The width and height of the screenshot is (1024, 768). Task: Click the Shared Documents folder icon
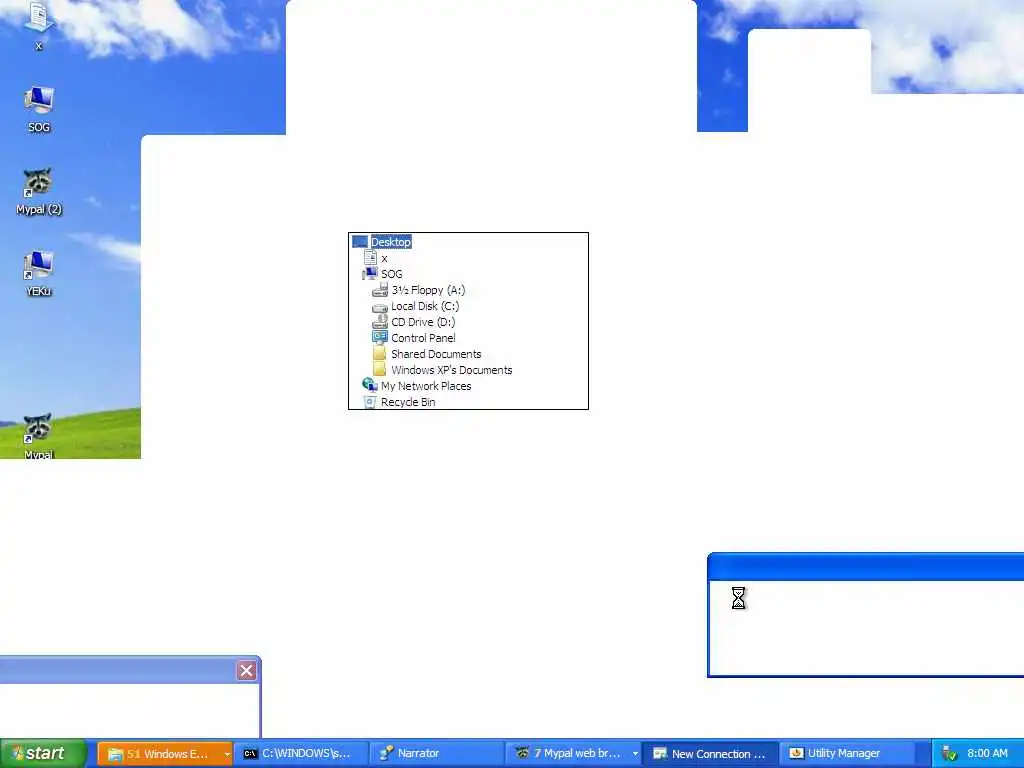pyautogui.click(x=380, y=353)
